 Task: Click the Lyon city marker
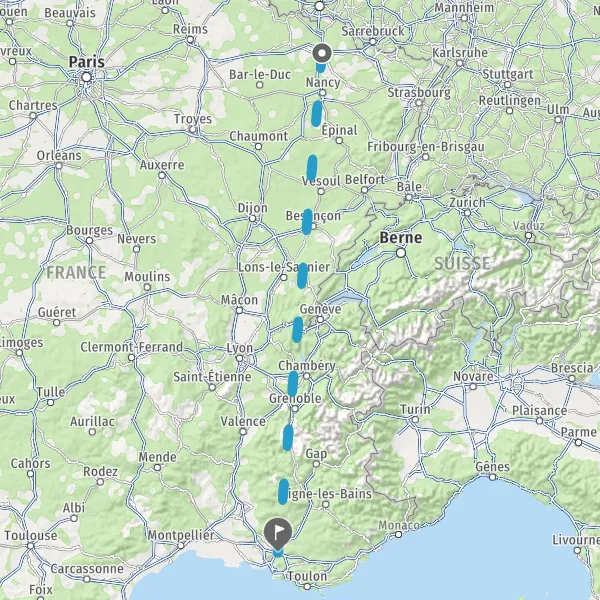(240, 359)
